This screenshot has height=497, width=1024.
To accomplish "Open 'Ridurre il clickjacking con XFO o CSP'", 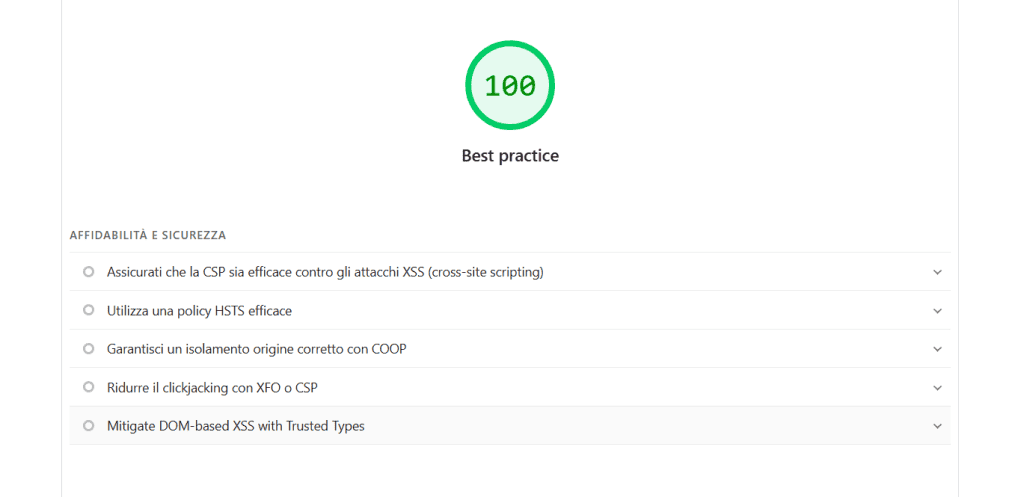I will (x=212, y=387).
